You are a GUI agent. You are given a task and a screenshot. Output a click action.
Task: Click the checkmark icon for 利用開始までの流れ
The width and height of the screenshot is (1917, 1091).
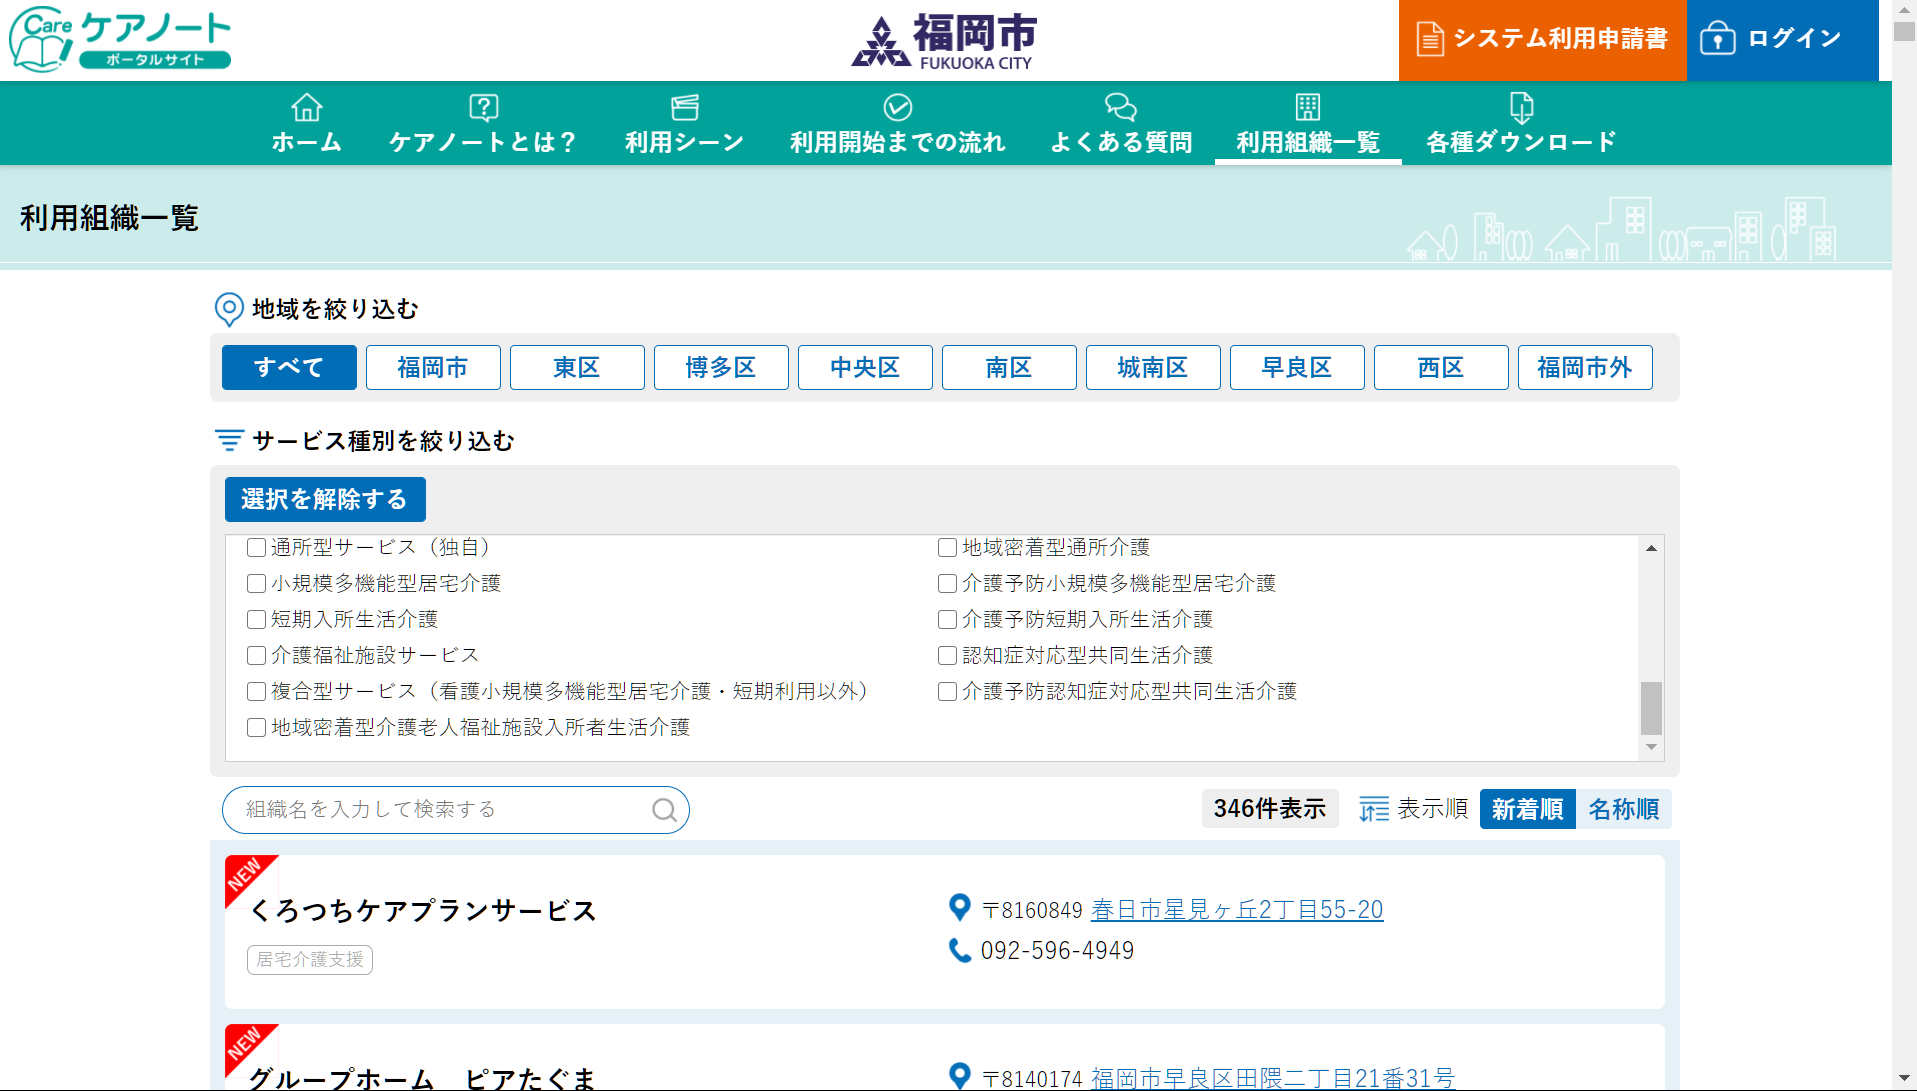click(x=897, y=107)
